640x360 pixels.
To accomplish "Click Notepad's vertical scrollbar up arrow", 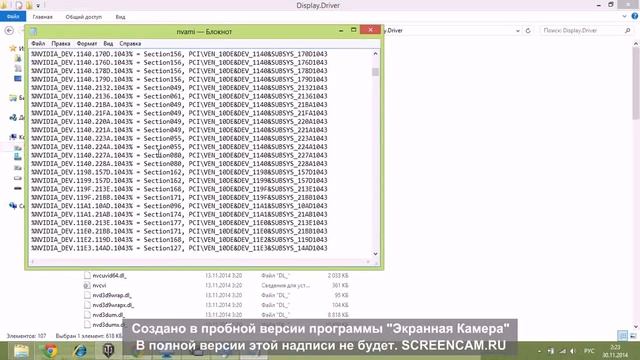I will pyautogui.click(x=376, y=53).
